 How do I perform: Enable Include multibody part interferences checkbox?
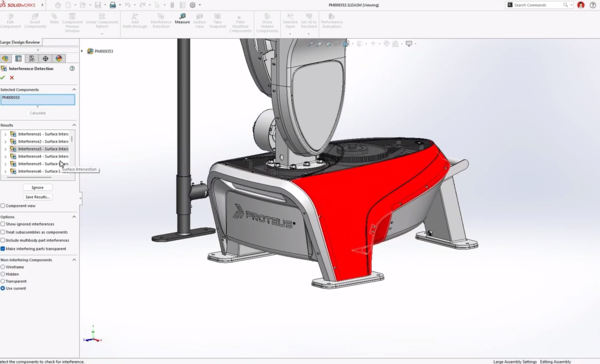point(3,240)
